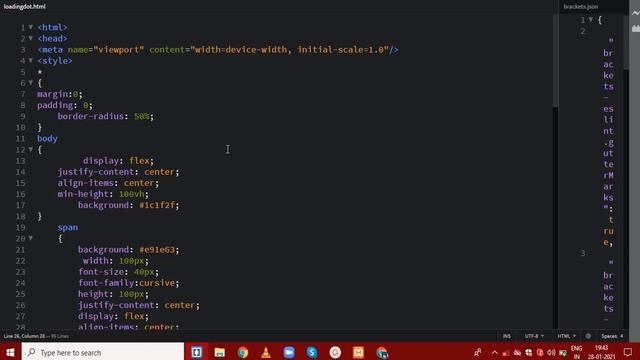The width and height of the screenshot is (640, 360).
Task: Open the second Chrome profile taskbar icon
Action: (382, 352)
